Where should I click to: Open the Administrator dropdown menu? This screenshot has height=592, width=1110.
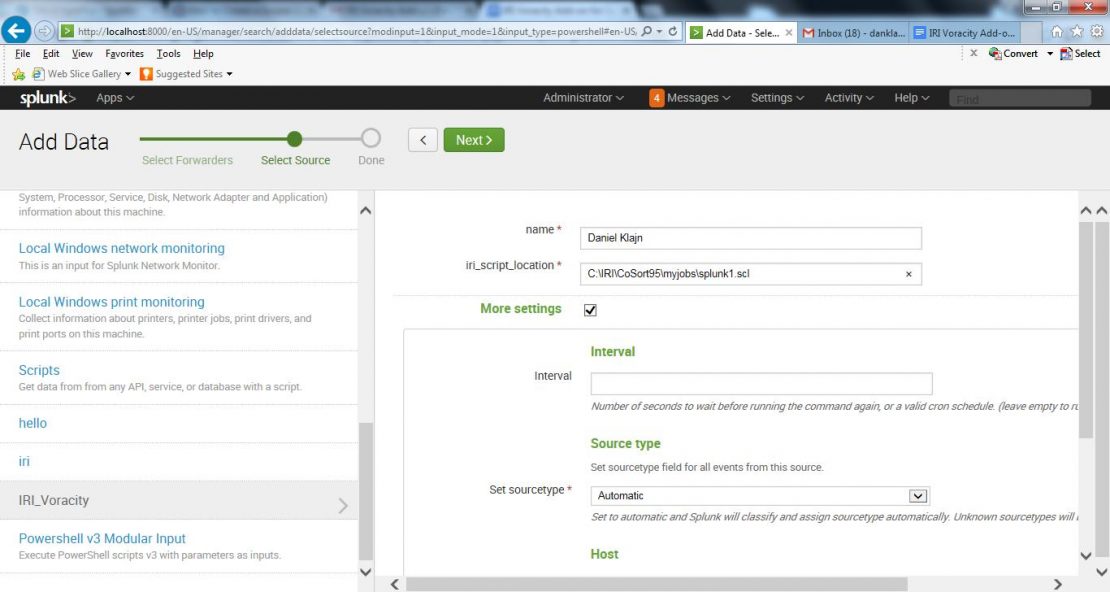583,98
